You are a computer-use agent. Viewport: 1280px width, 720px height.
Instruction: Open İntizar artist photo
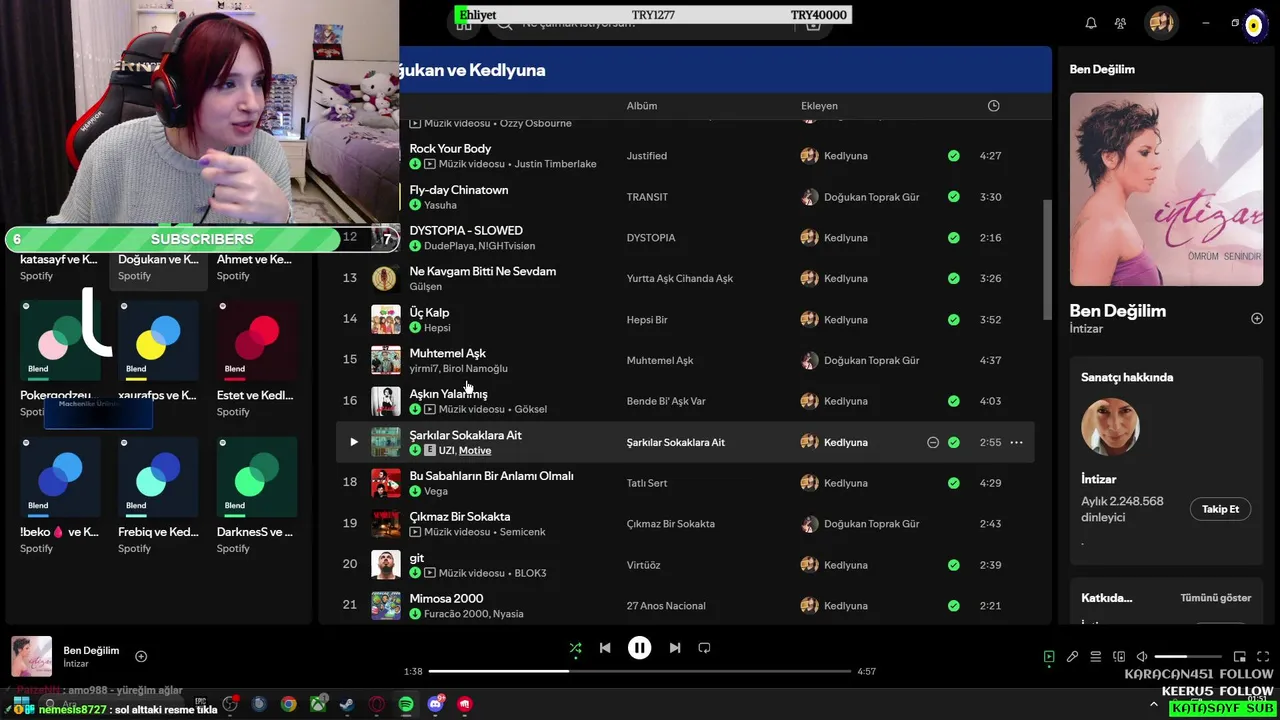1110,428
